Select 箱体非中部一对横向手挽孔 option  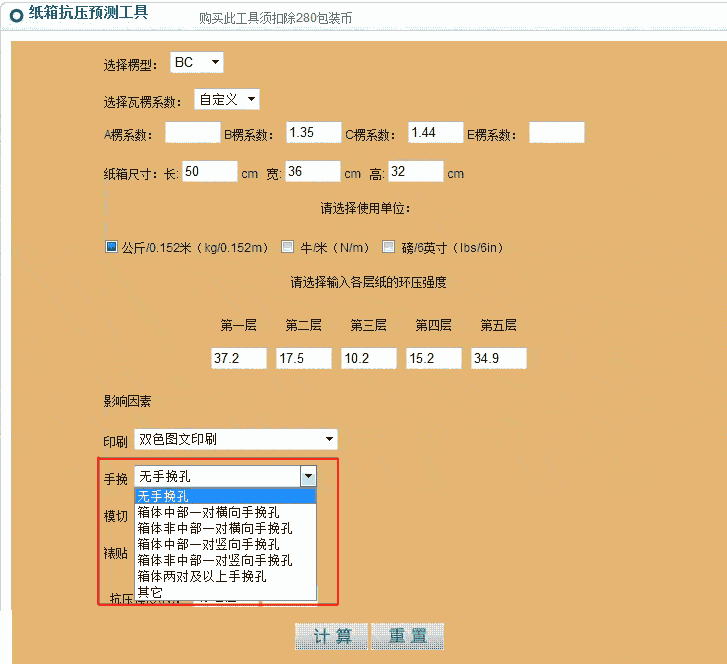click(x=225, y=528)
